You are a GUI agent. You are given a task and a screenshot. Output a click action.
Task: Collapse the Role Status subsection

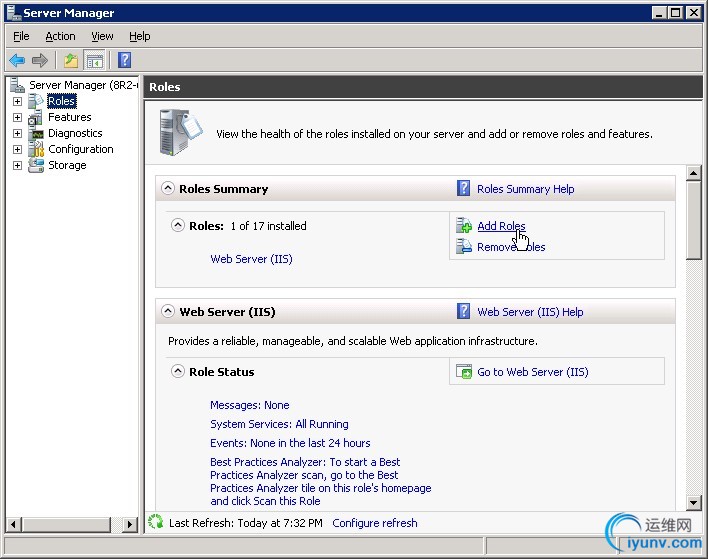point(178,371)
